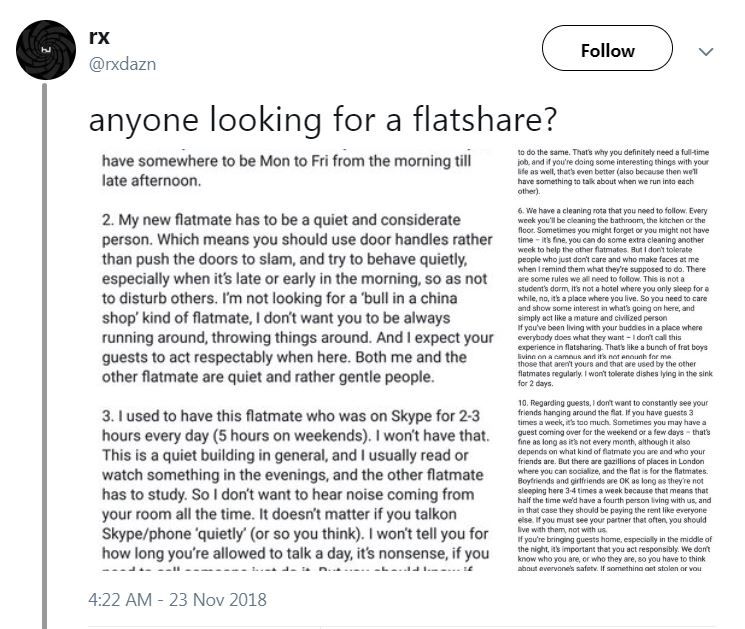Click the tweet text 'anyone looking for a flatshare?'
This screenshot has width=745, height=629.
[x=322, y=119]
